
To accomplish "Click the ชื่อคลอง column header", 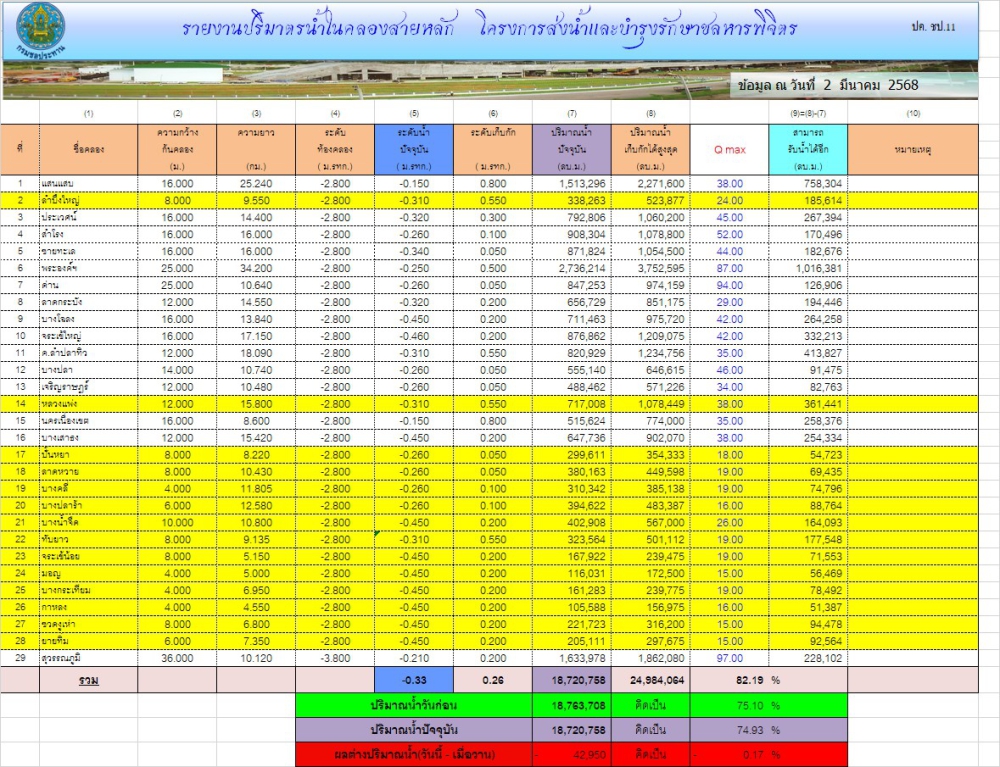I will tap(89, 149).
